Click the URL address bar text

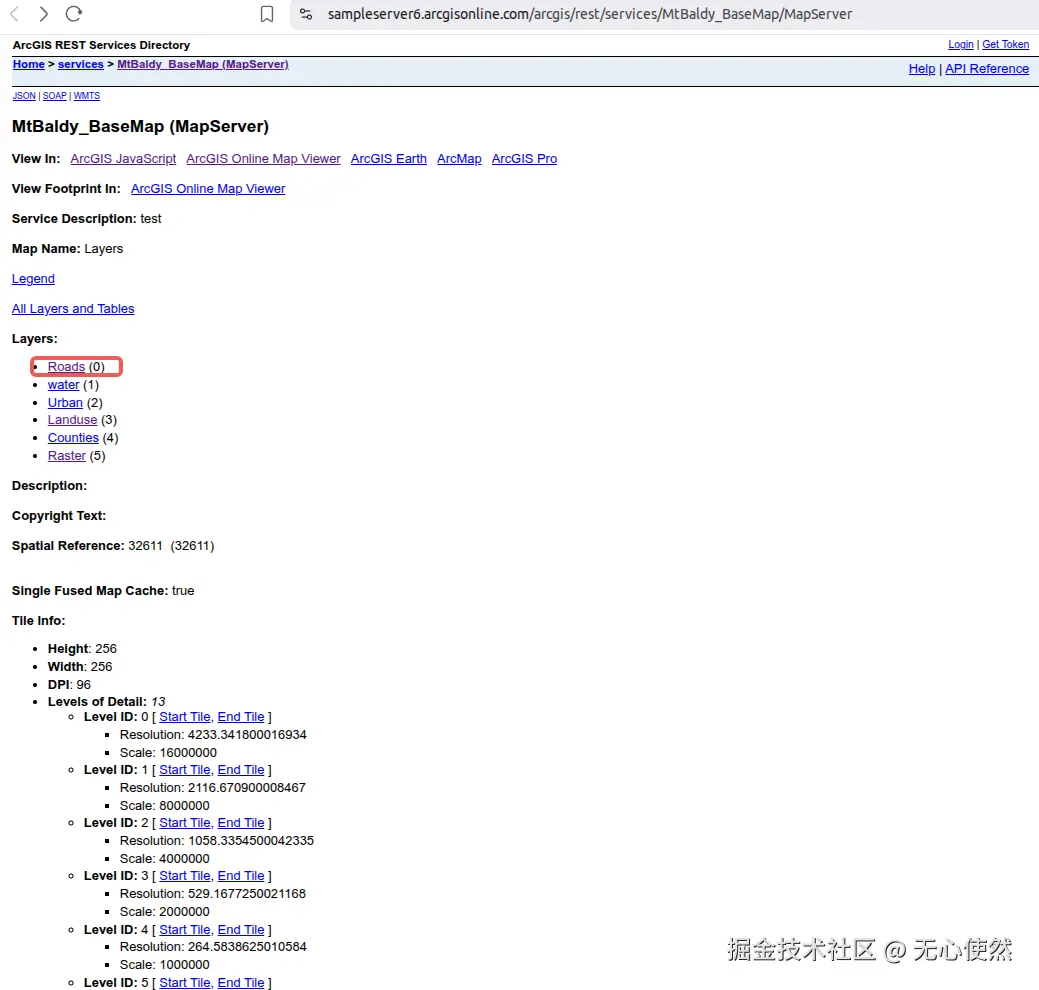click(x=590, y=14)
